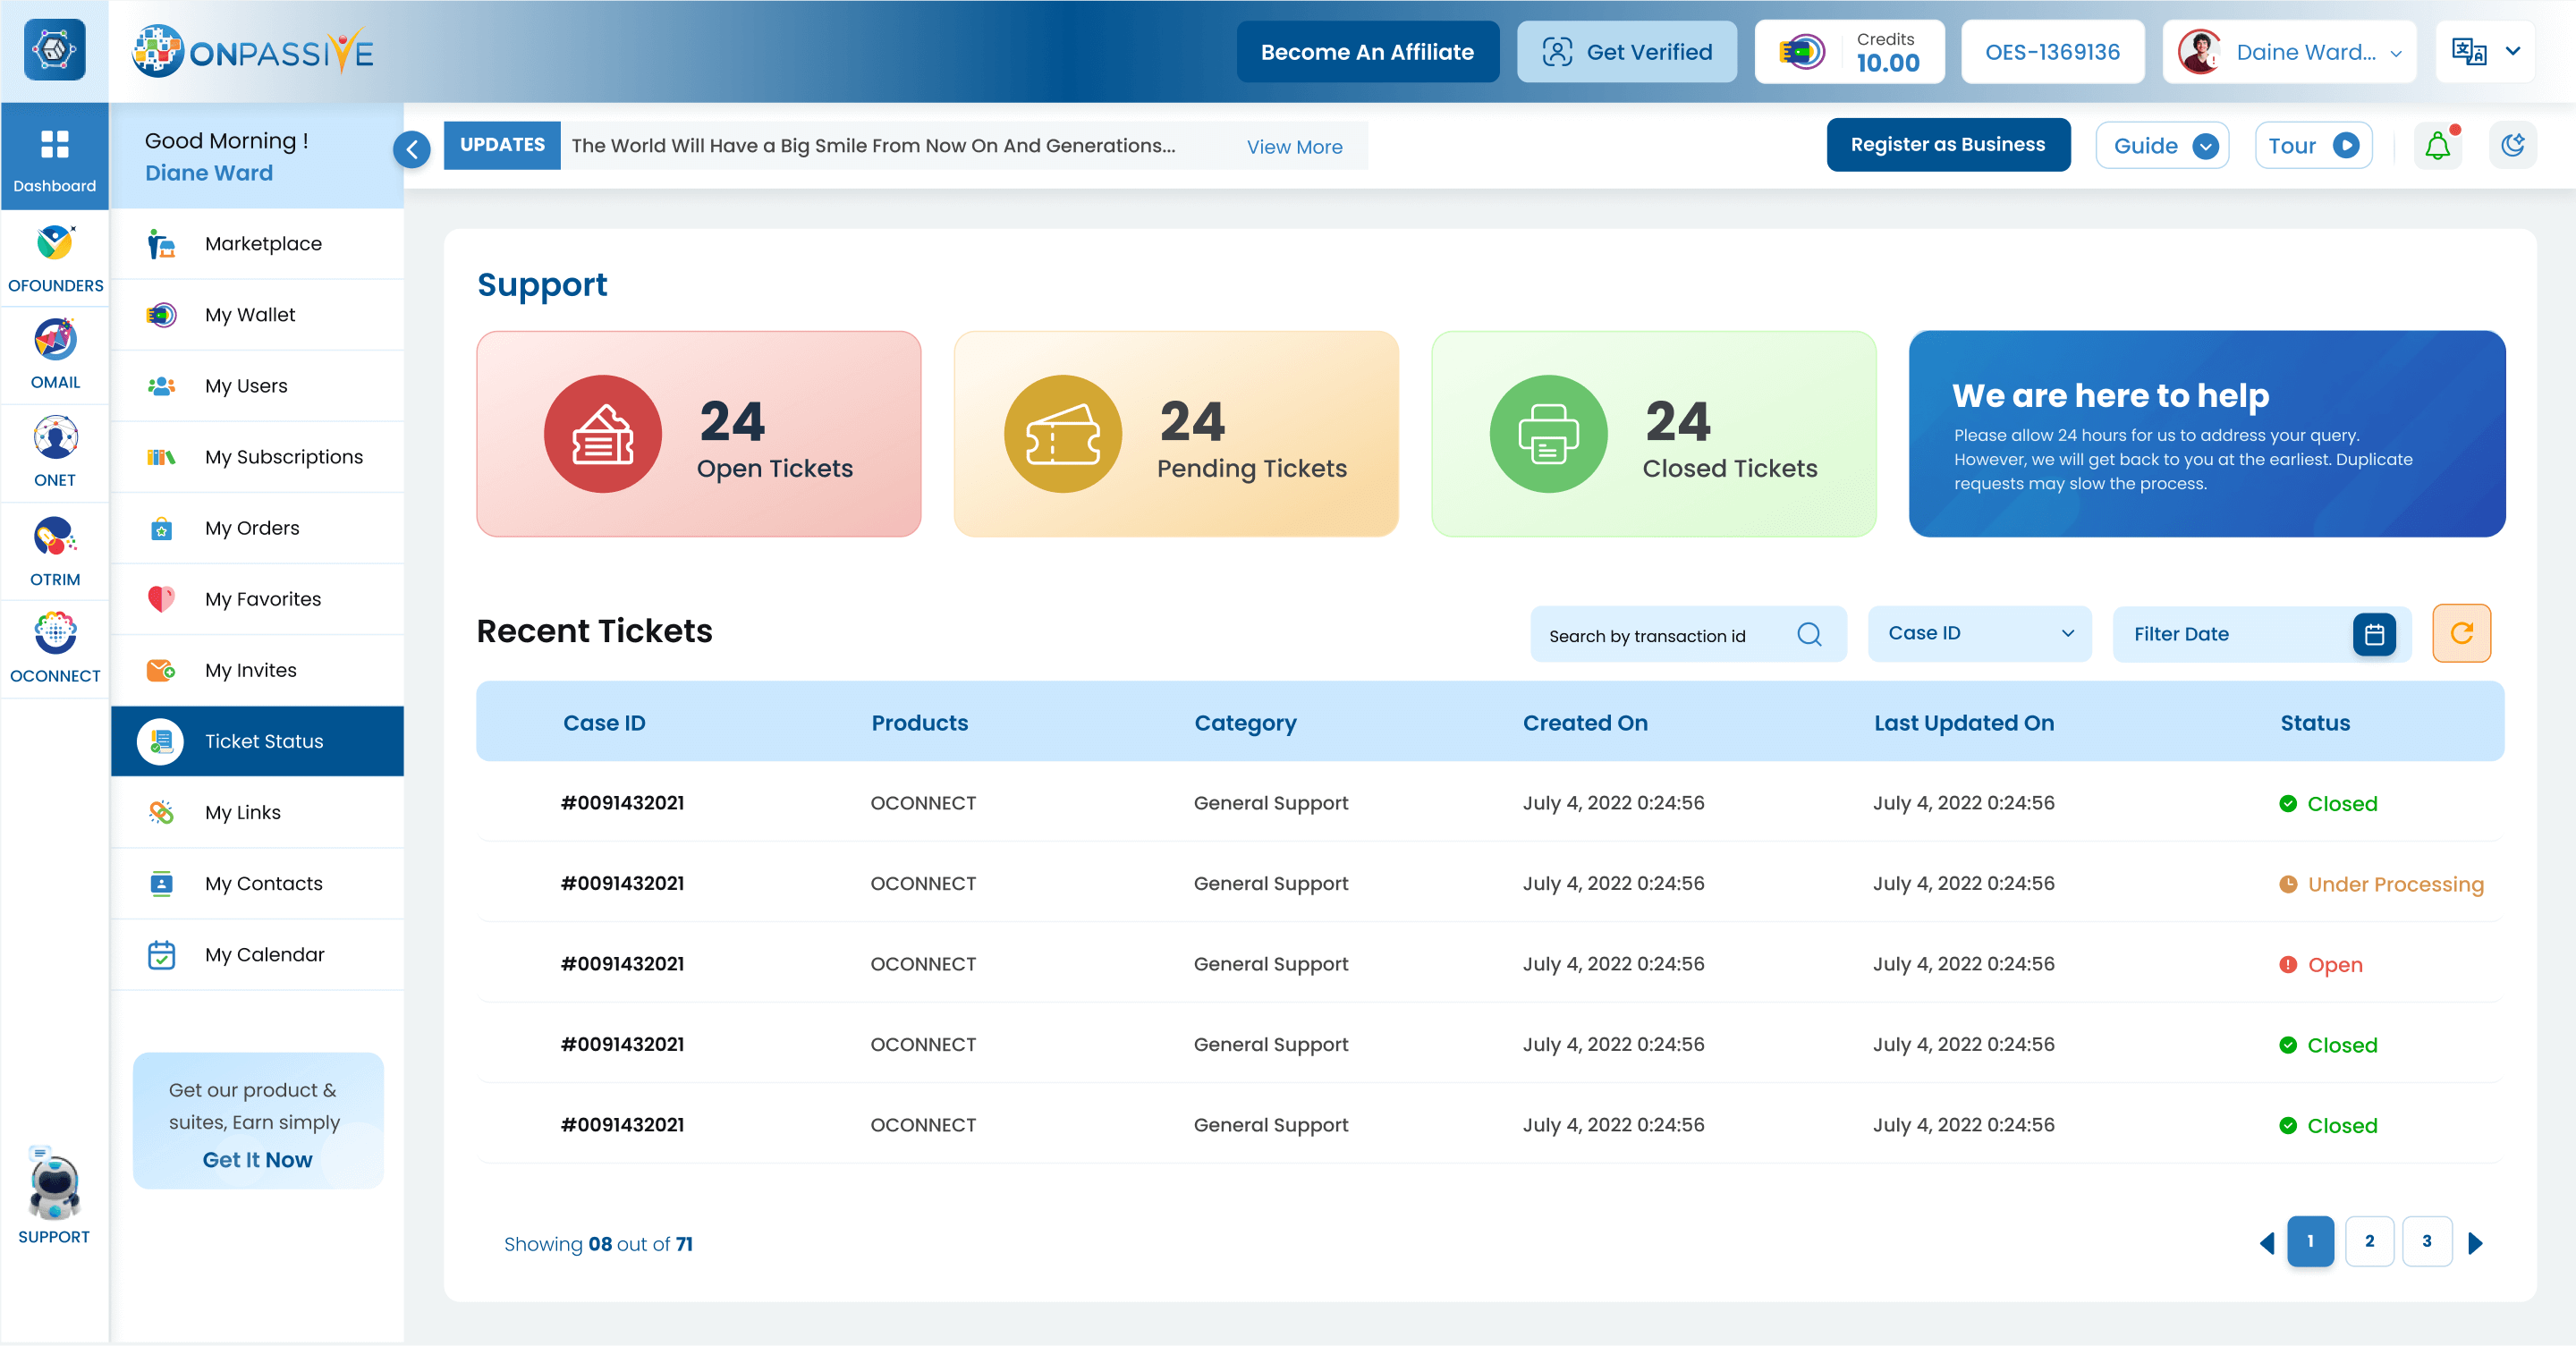Start the Tour button
Viewport: 2576px width, 1346px height.
point(2313,146)
